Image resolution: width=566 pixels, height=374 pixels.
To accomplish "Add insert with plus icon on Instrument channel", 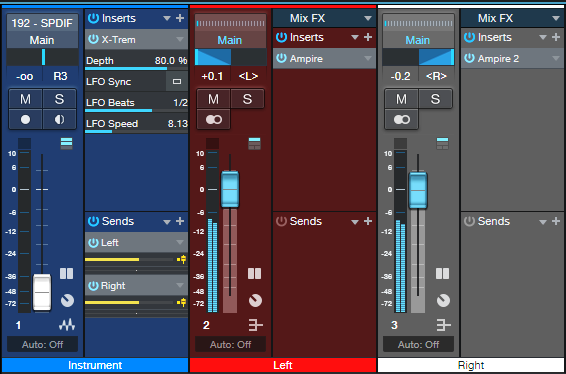I will [180, 18].
